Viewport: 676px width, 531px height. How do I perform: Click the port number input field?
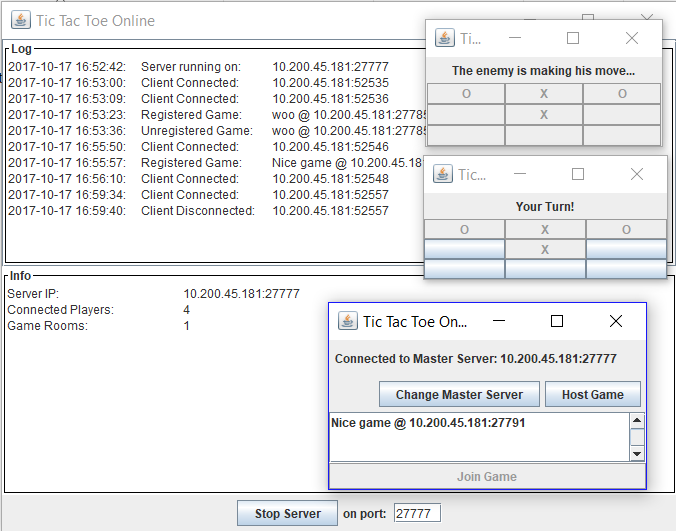[417, 514]
